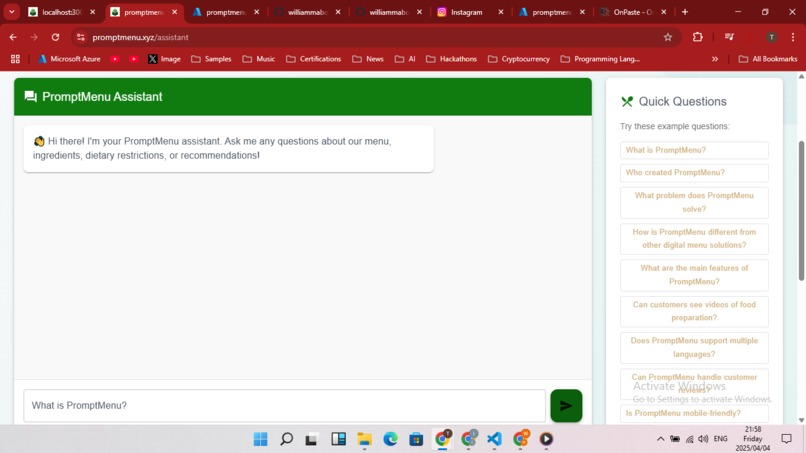Image resolution: width=806 pixels, height=453 pixels.
Task: Open File Explorer from taskbar
Action: [x=364, y=439]
